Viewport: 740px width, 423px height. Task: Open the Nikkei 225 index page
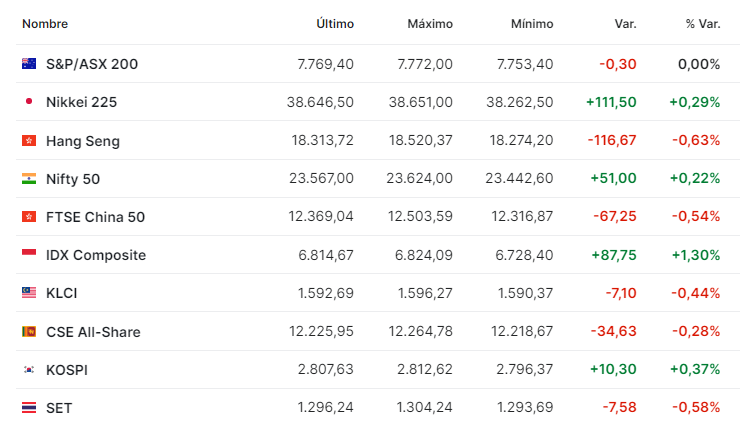[x=81, y=102]
